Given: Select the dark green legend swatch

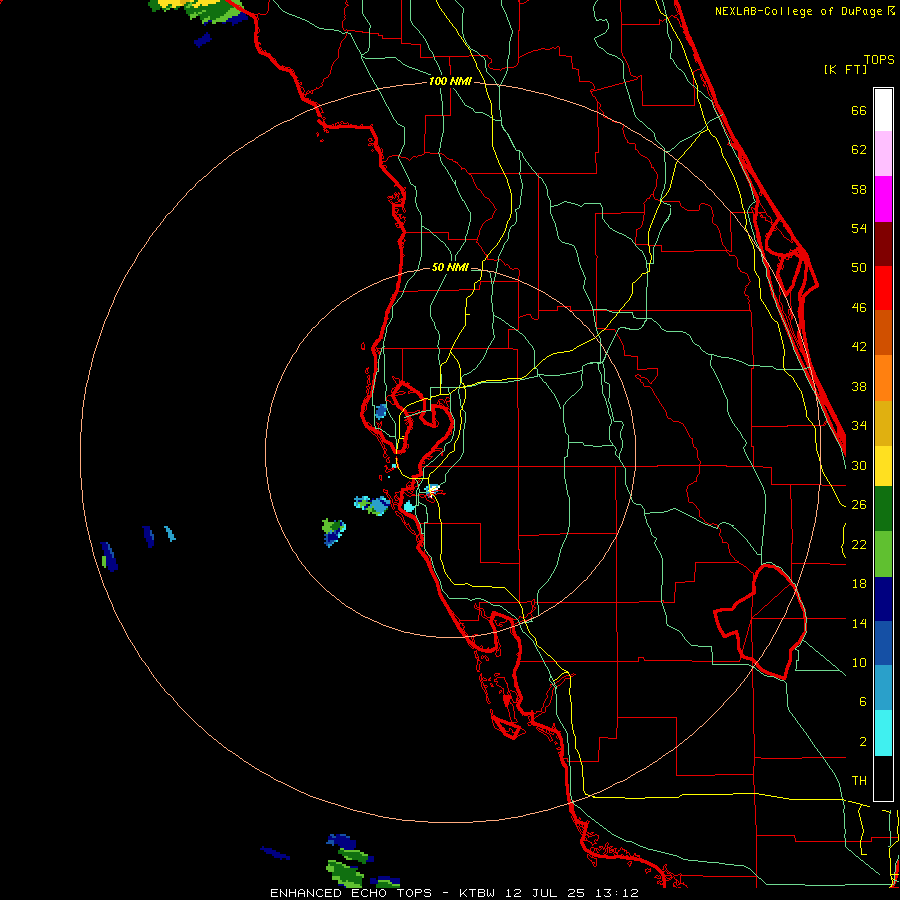Looking at the screenshot, I should click(883, 509).
